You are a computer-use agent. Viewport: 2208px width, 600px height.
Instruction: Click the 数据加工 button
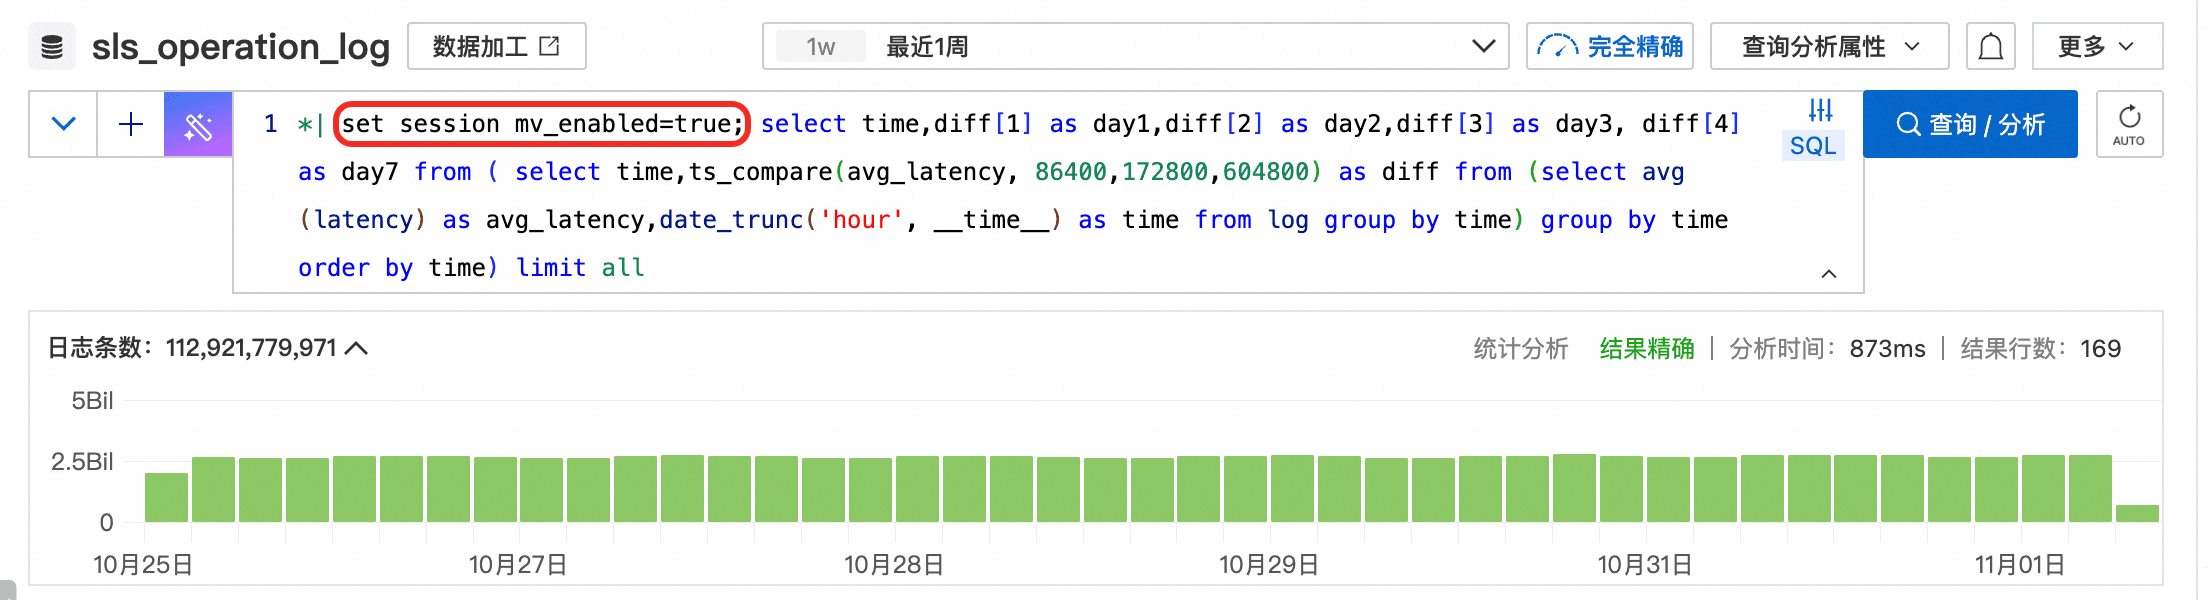coord(496,47)
